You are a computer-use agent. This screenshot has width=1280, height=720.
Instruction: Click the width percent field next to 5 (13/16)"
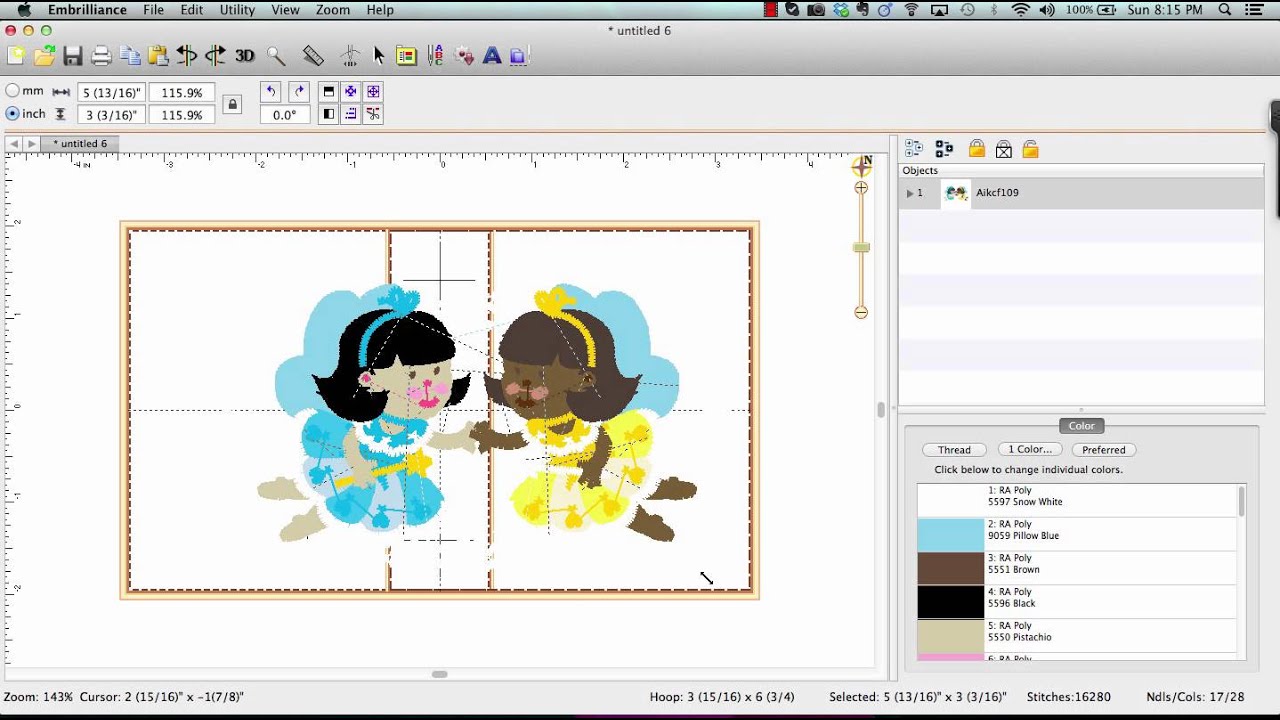pos(182,92)
